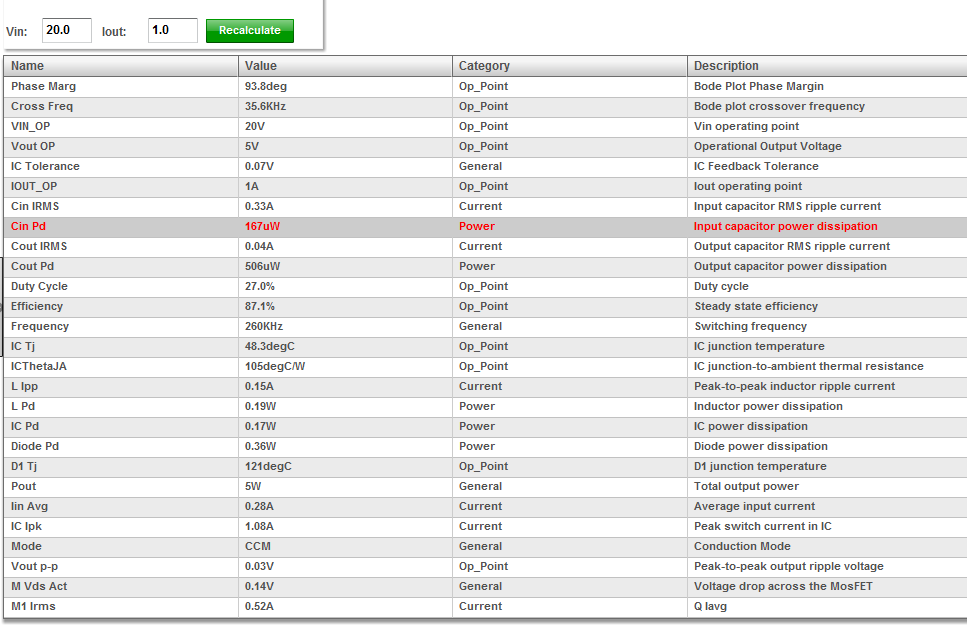Select the Duty Cycle row
The width and height of the screenshot is (967, 628).
click(x=485, y=286)
